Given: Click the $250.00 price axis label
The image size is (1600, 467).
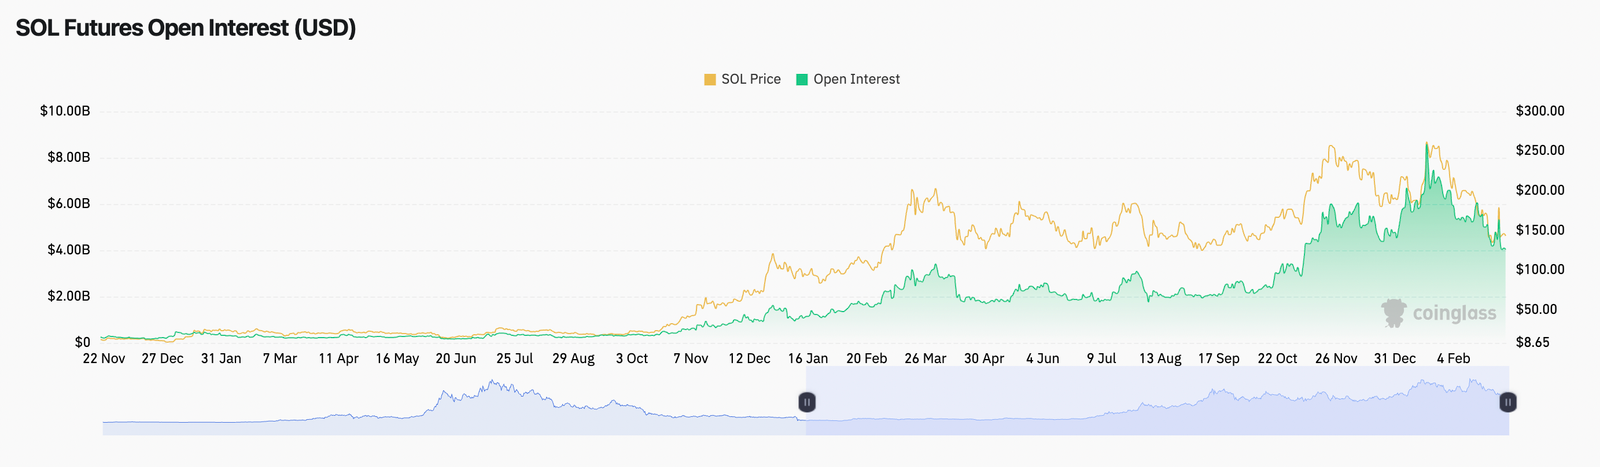Looking at the screenshot, I should 1540,151.
